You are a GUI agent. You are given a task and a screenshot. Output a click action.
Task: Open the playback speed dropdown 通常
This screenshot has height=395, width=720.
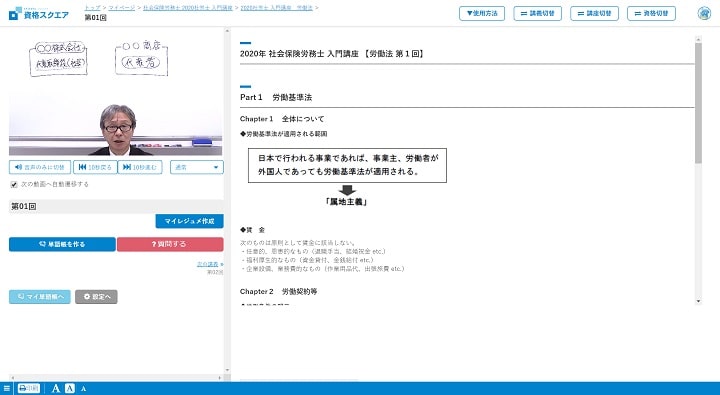click(197, 167)
